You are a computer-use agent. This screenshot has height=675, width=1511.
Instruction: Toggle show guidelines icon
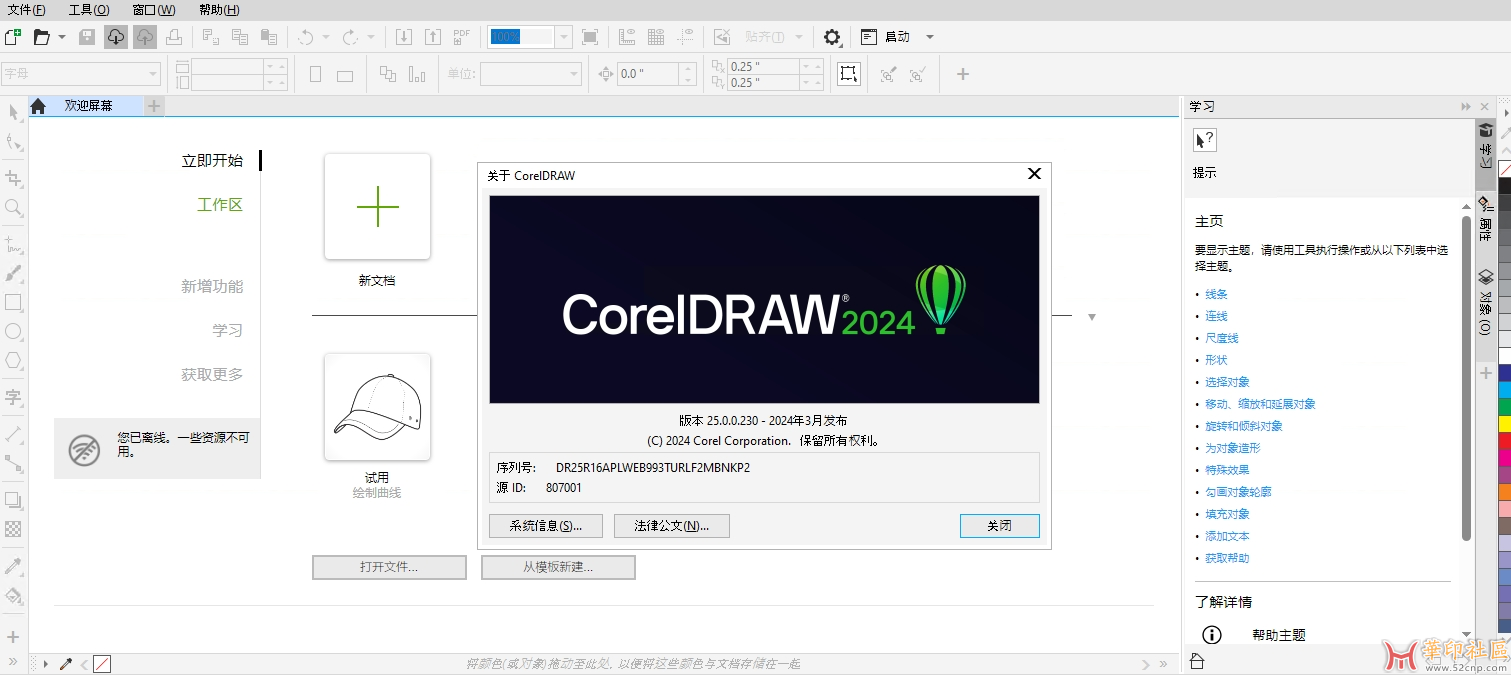pyautogui.click(x=685, y=37)
